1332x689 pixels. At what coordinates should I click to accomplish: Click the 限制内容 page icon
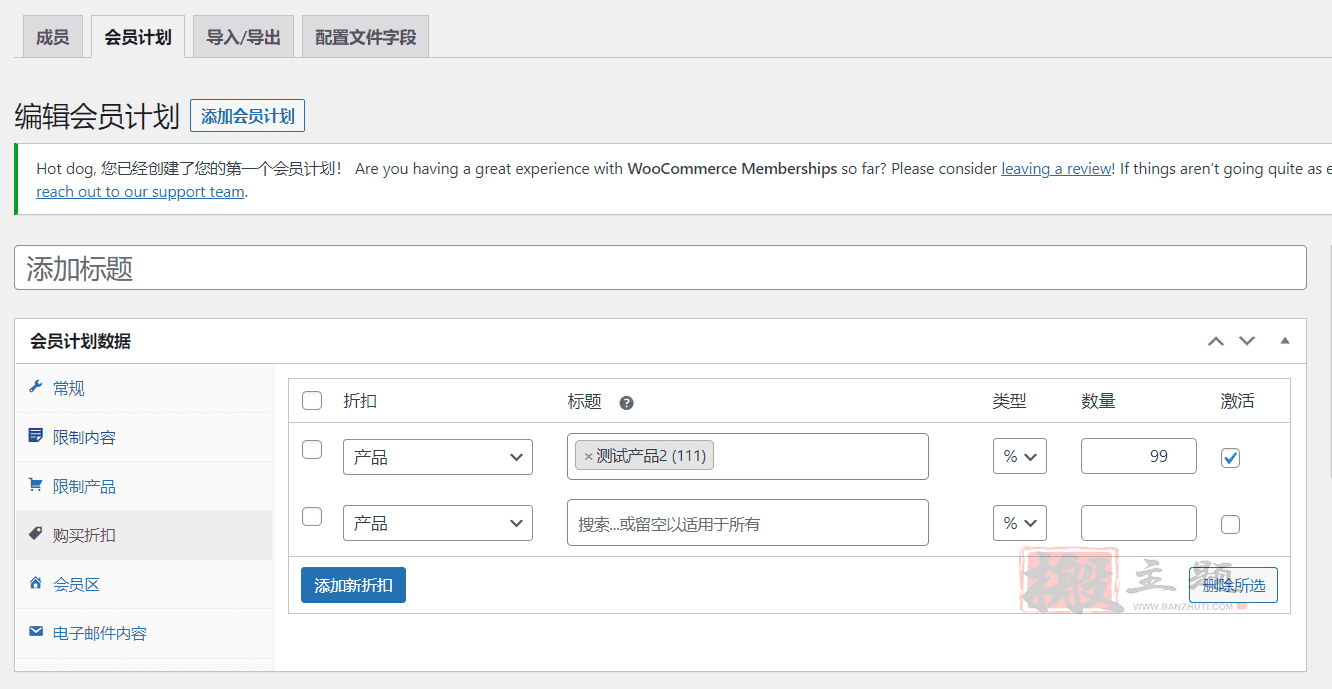pos(36,436)
